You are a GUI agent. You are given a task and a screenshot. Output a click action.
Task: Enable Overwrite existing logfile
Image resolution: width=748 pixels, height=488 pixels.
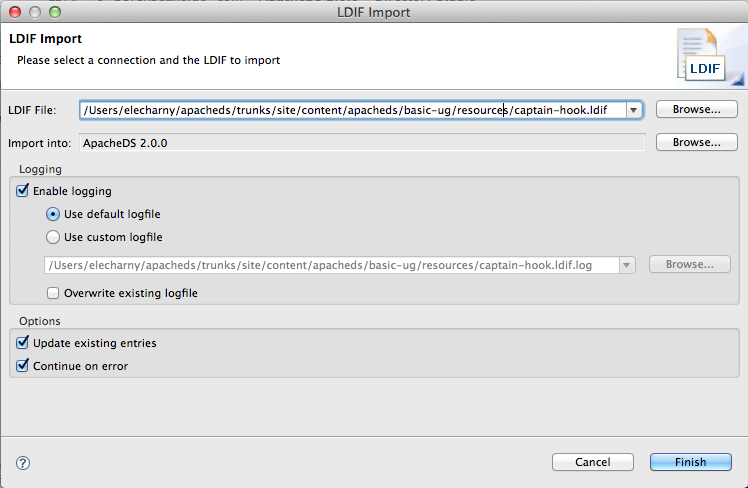[x=53, y=293]
